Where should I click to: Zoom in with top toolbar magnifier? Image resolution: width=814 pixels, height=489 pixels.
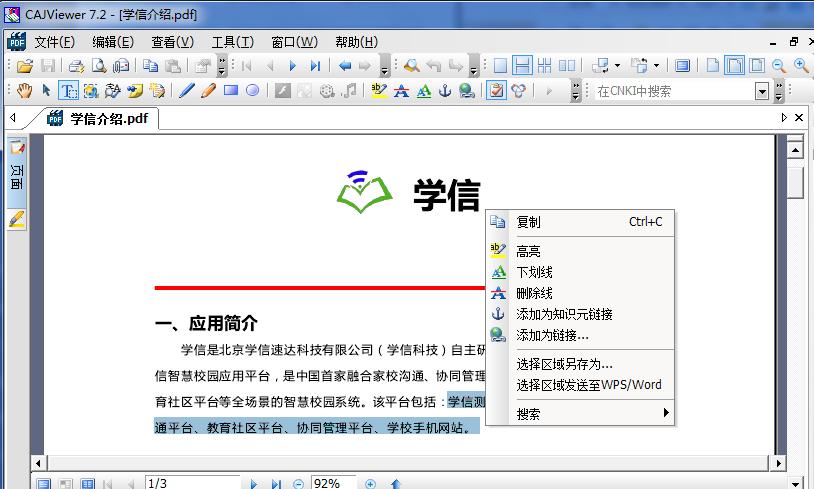(801, 66)
